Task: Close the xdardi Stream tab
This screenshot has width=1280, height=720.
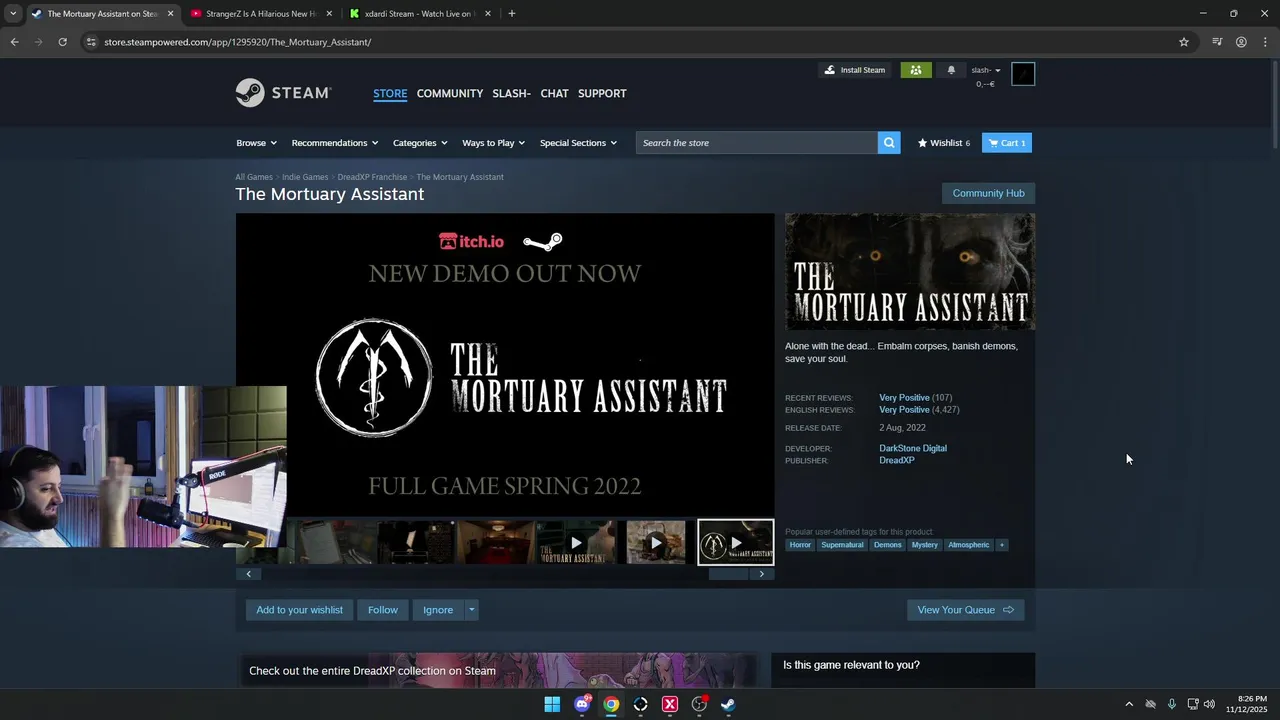Action: 489,14
